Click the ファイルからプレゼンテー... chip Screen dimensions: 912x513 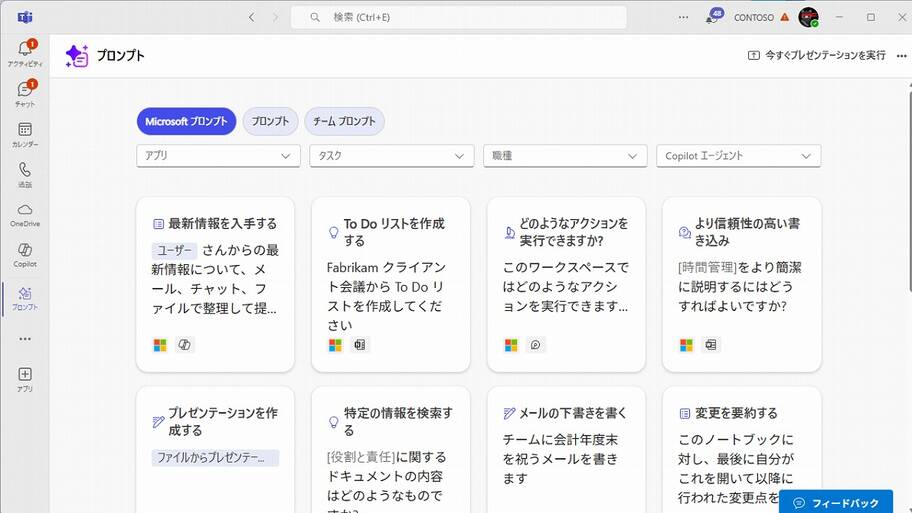coord(215,458)
